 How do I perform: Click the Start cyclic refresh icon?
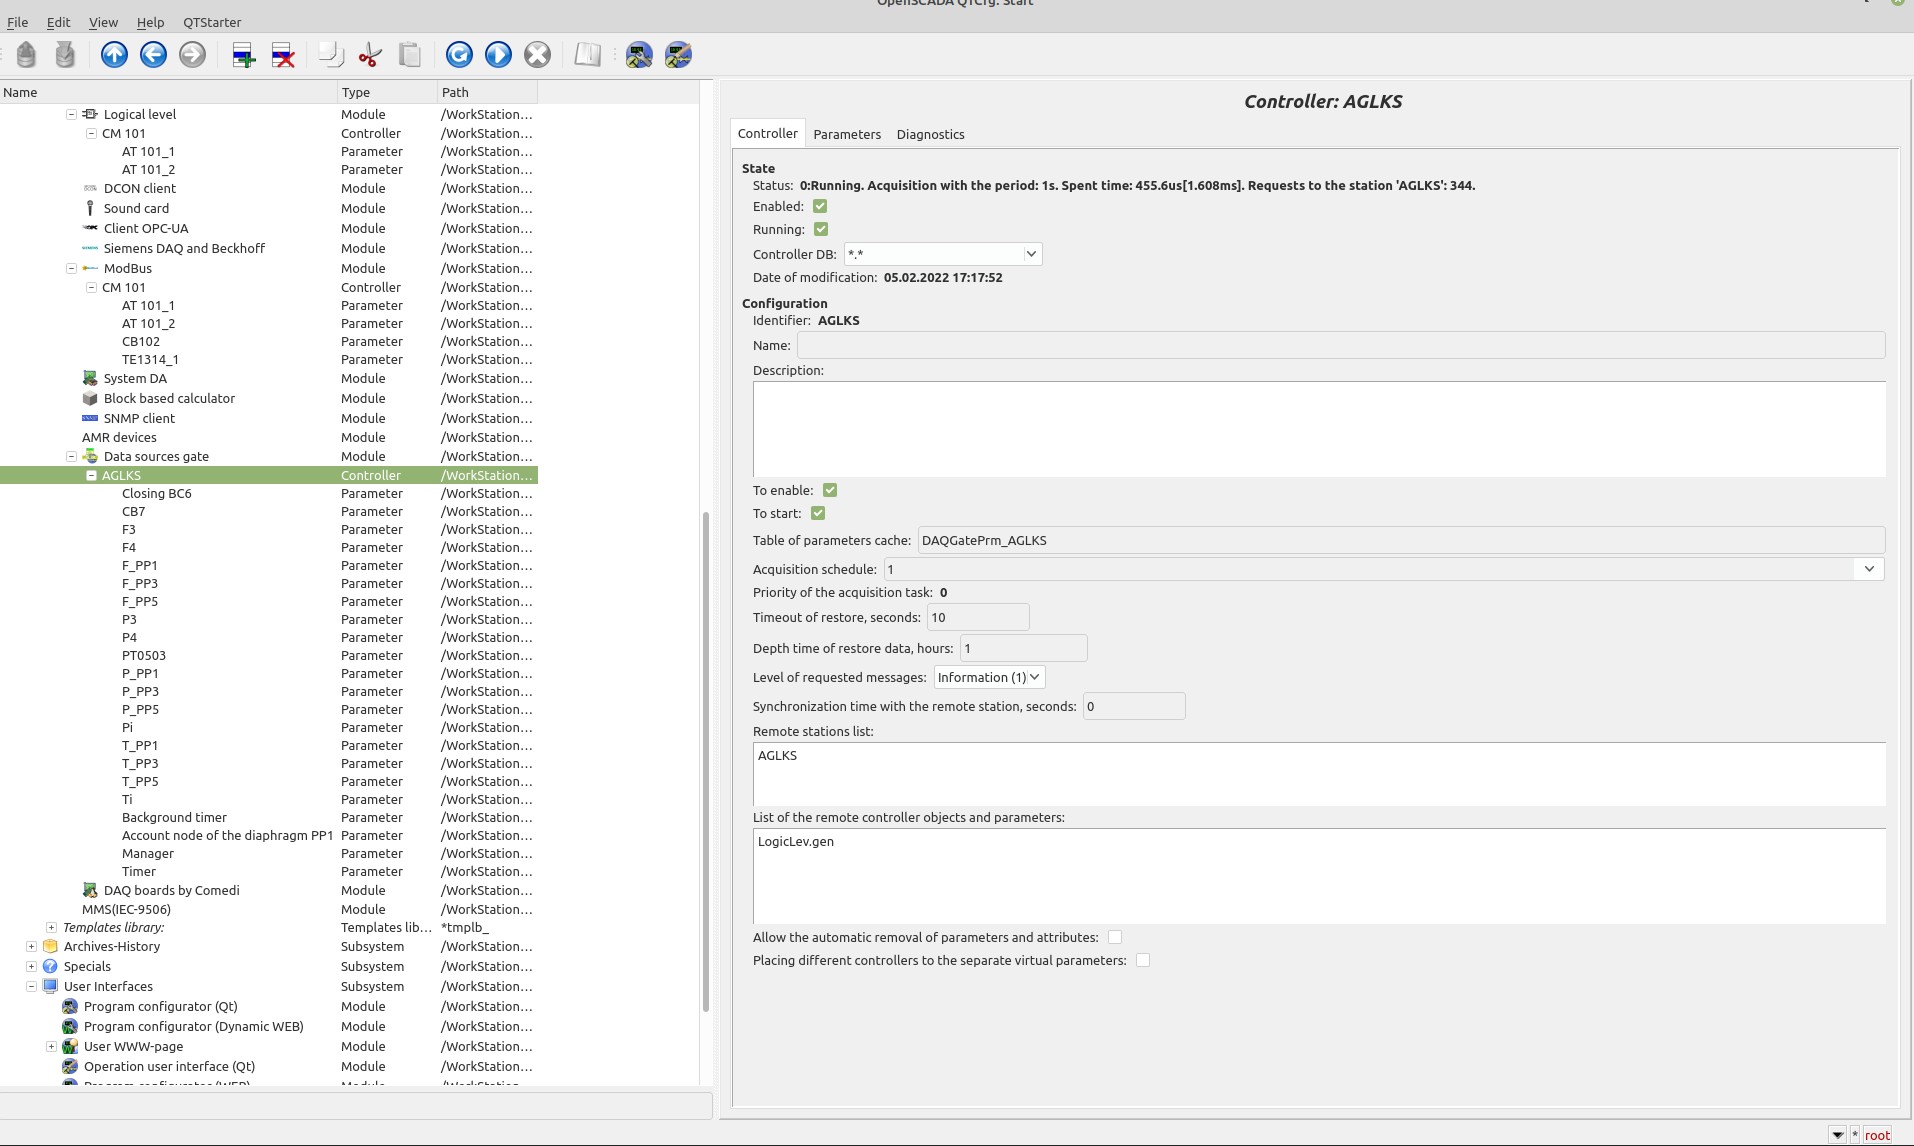coord(498,55)
